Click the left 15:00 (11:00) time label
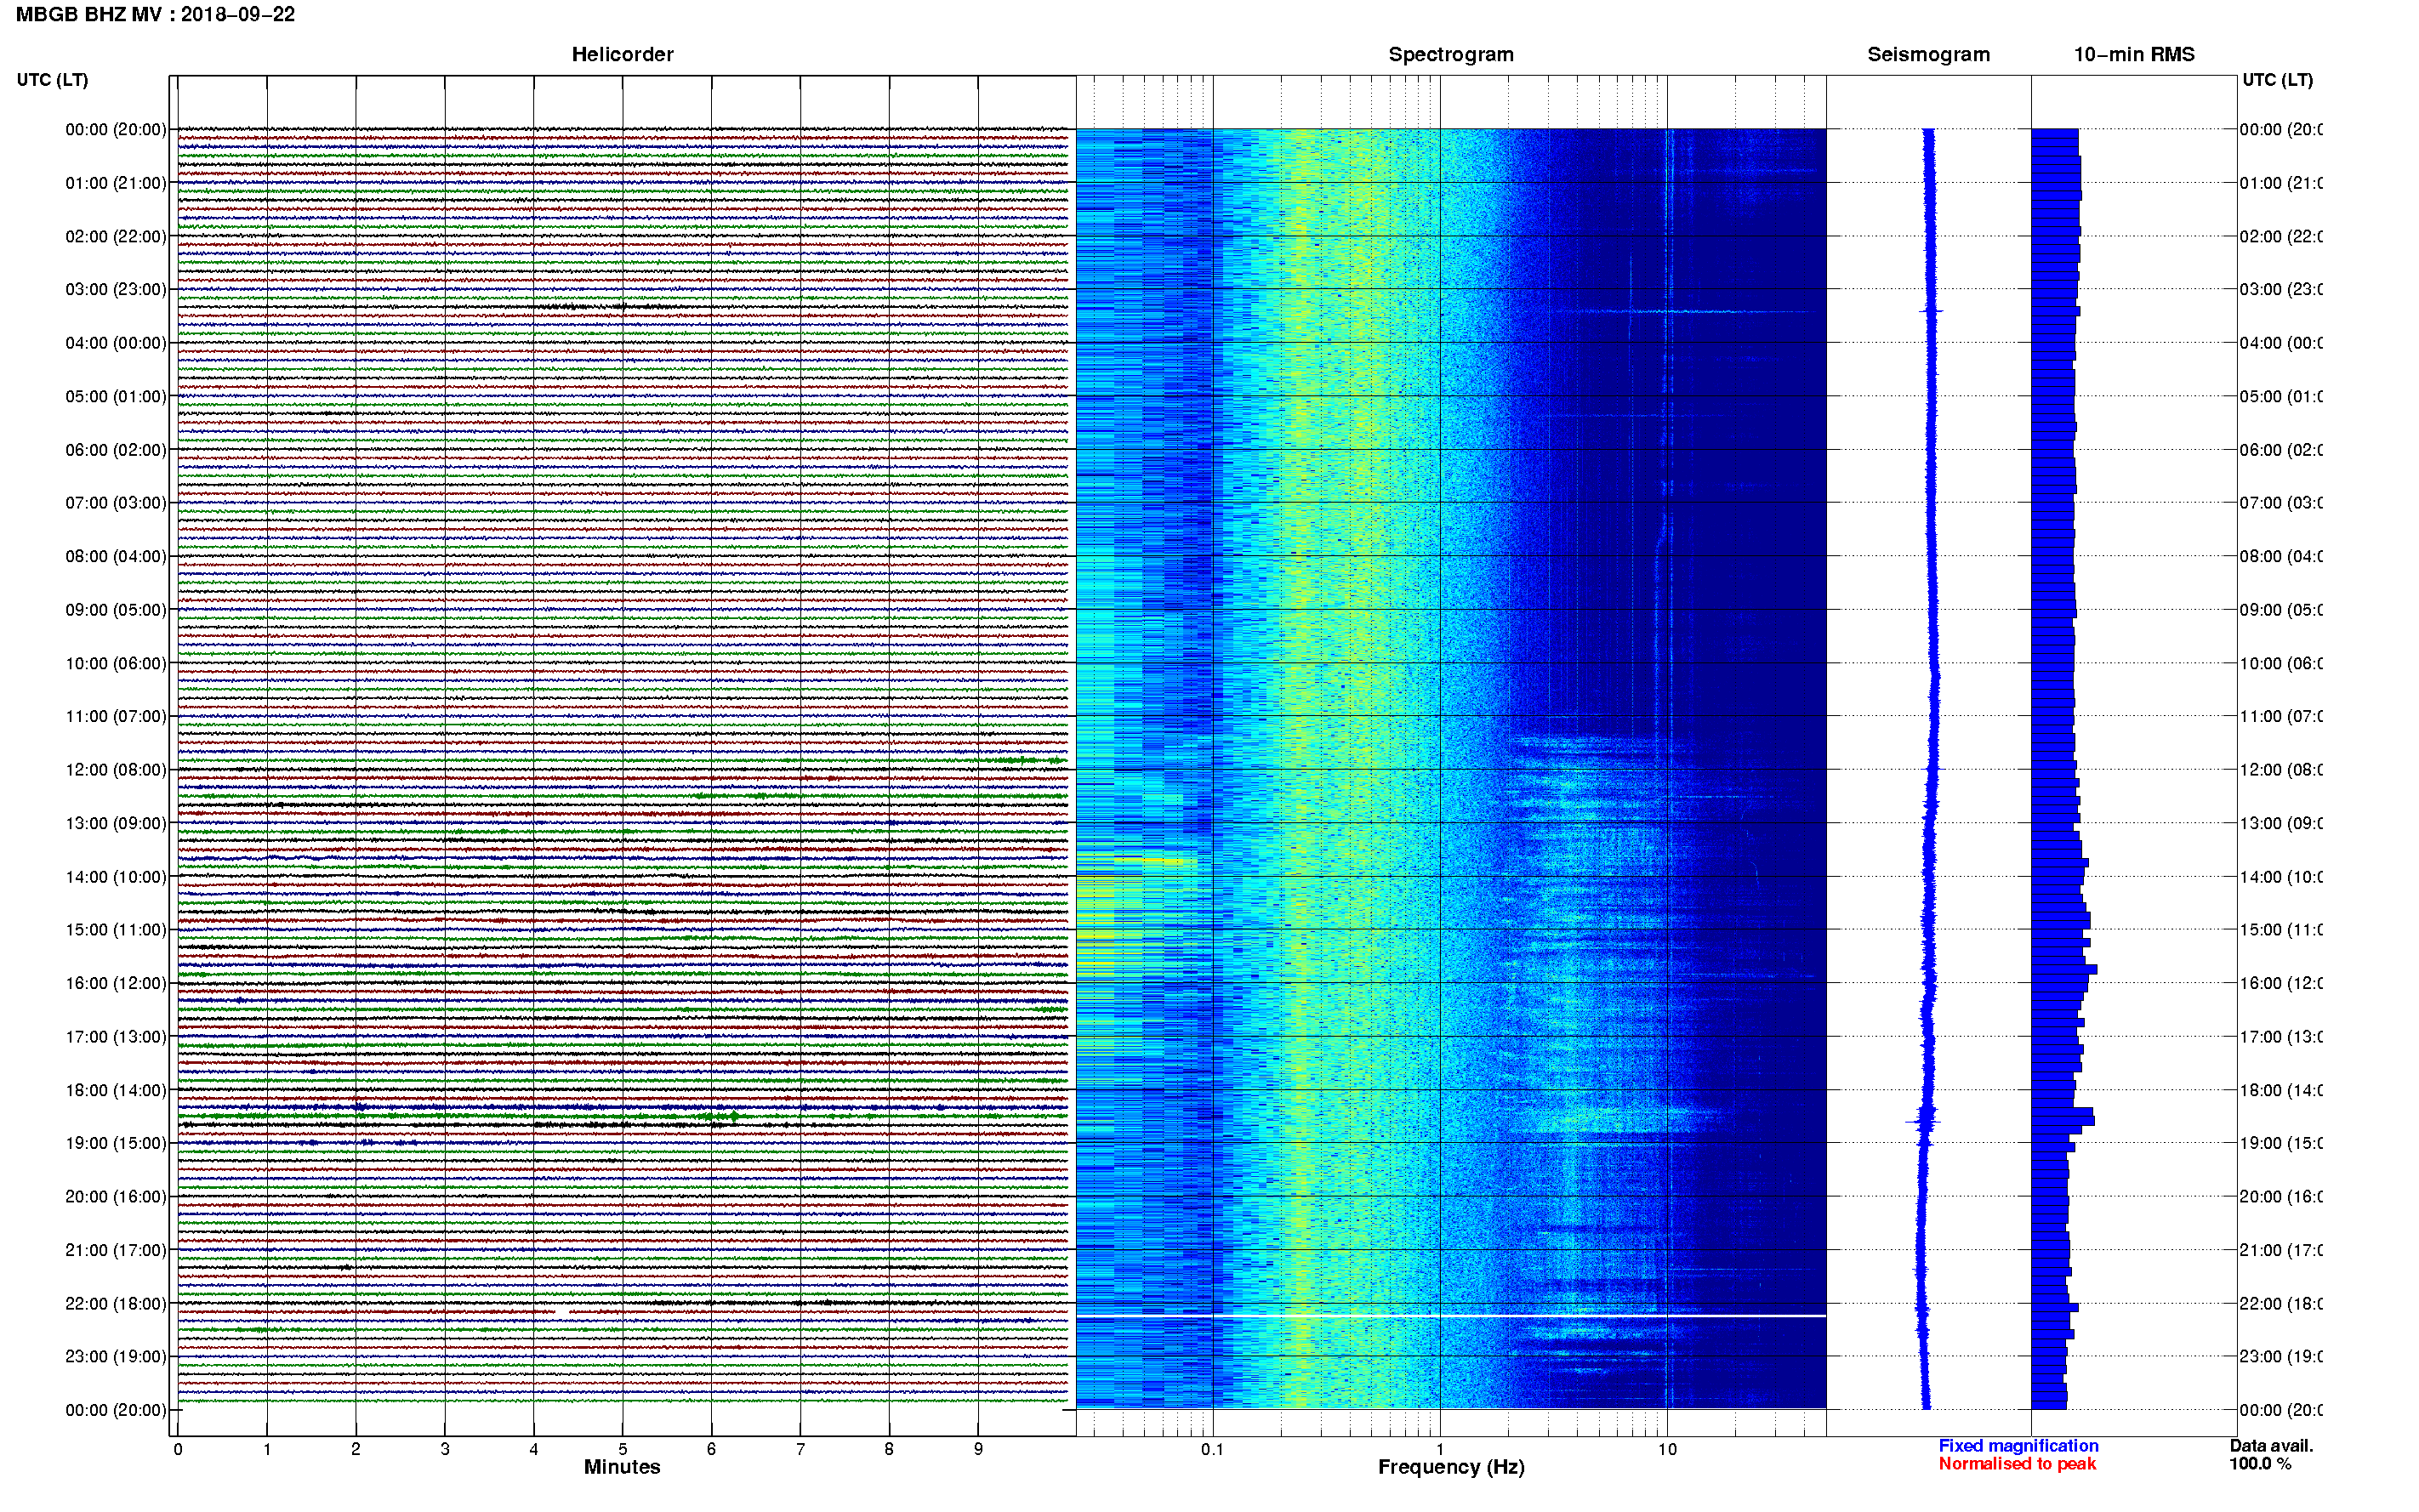 coord(116,929)
